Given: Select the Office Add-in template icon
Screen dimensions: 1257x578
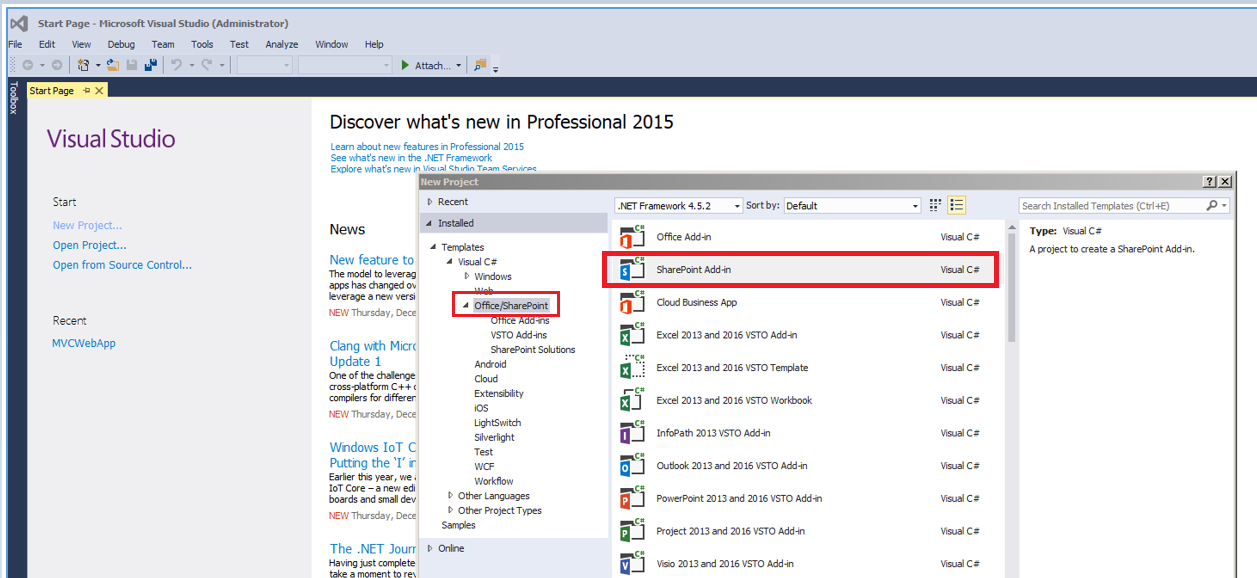Looking at the screenshot, I should pyautogui.click(x=632, y=238).
